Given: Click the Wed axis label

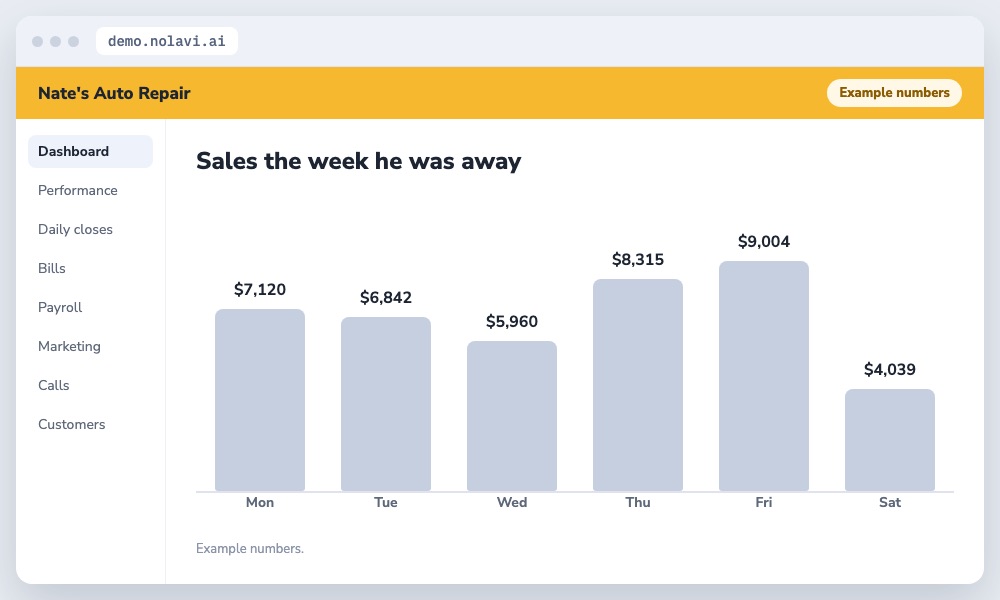Looking at the screenshot, I should pos(511,502).
